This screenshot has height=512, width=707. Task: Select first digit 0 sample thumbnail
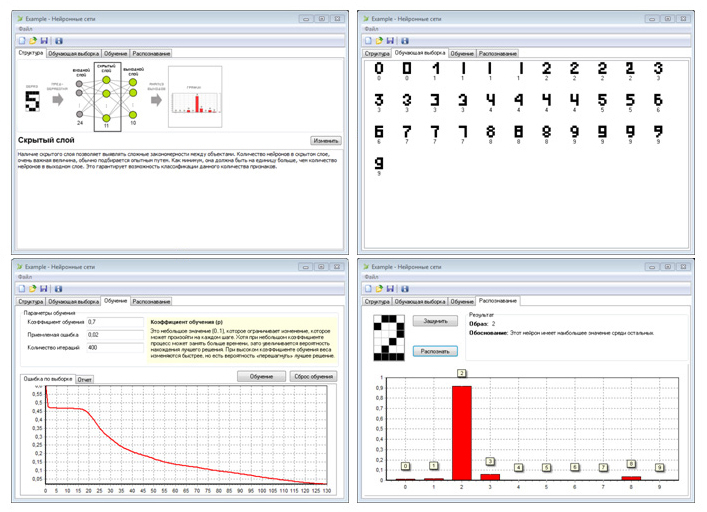click(x=379, y=70)
